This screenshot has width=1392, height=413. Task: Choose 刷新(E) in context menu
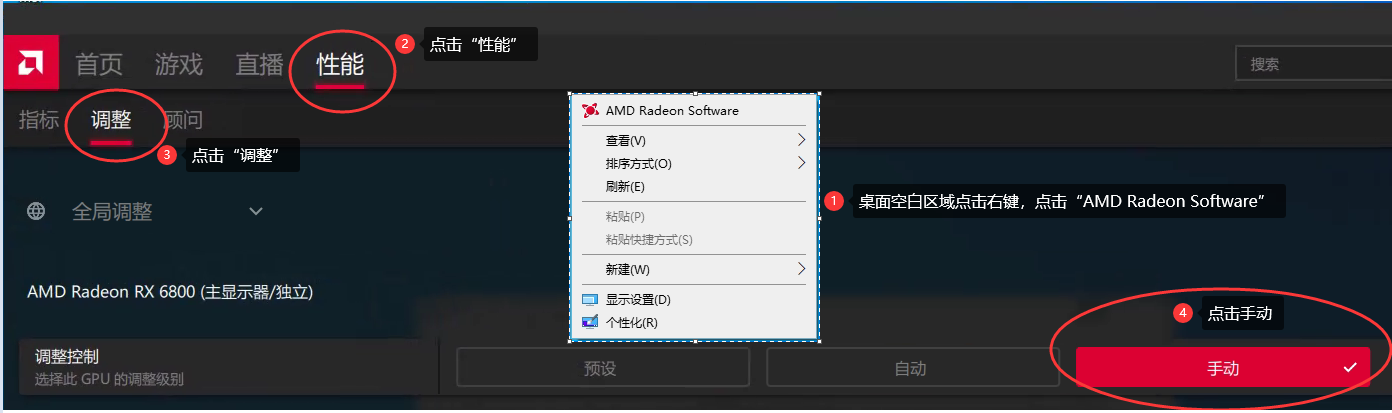point(625,187)
